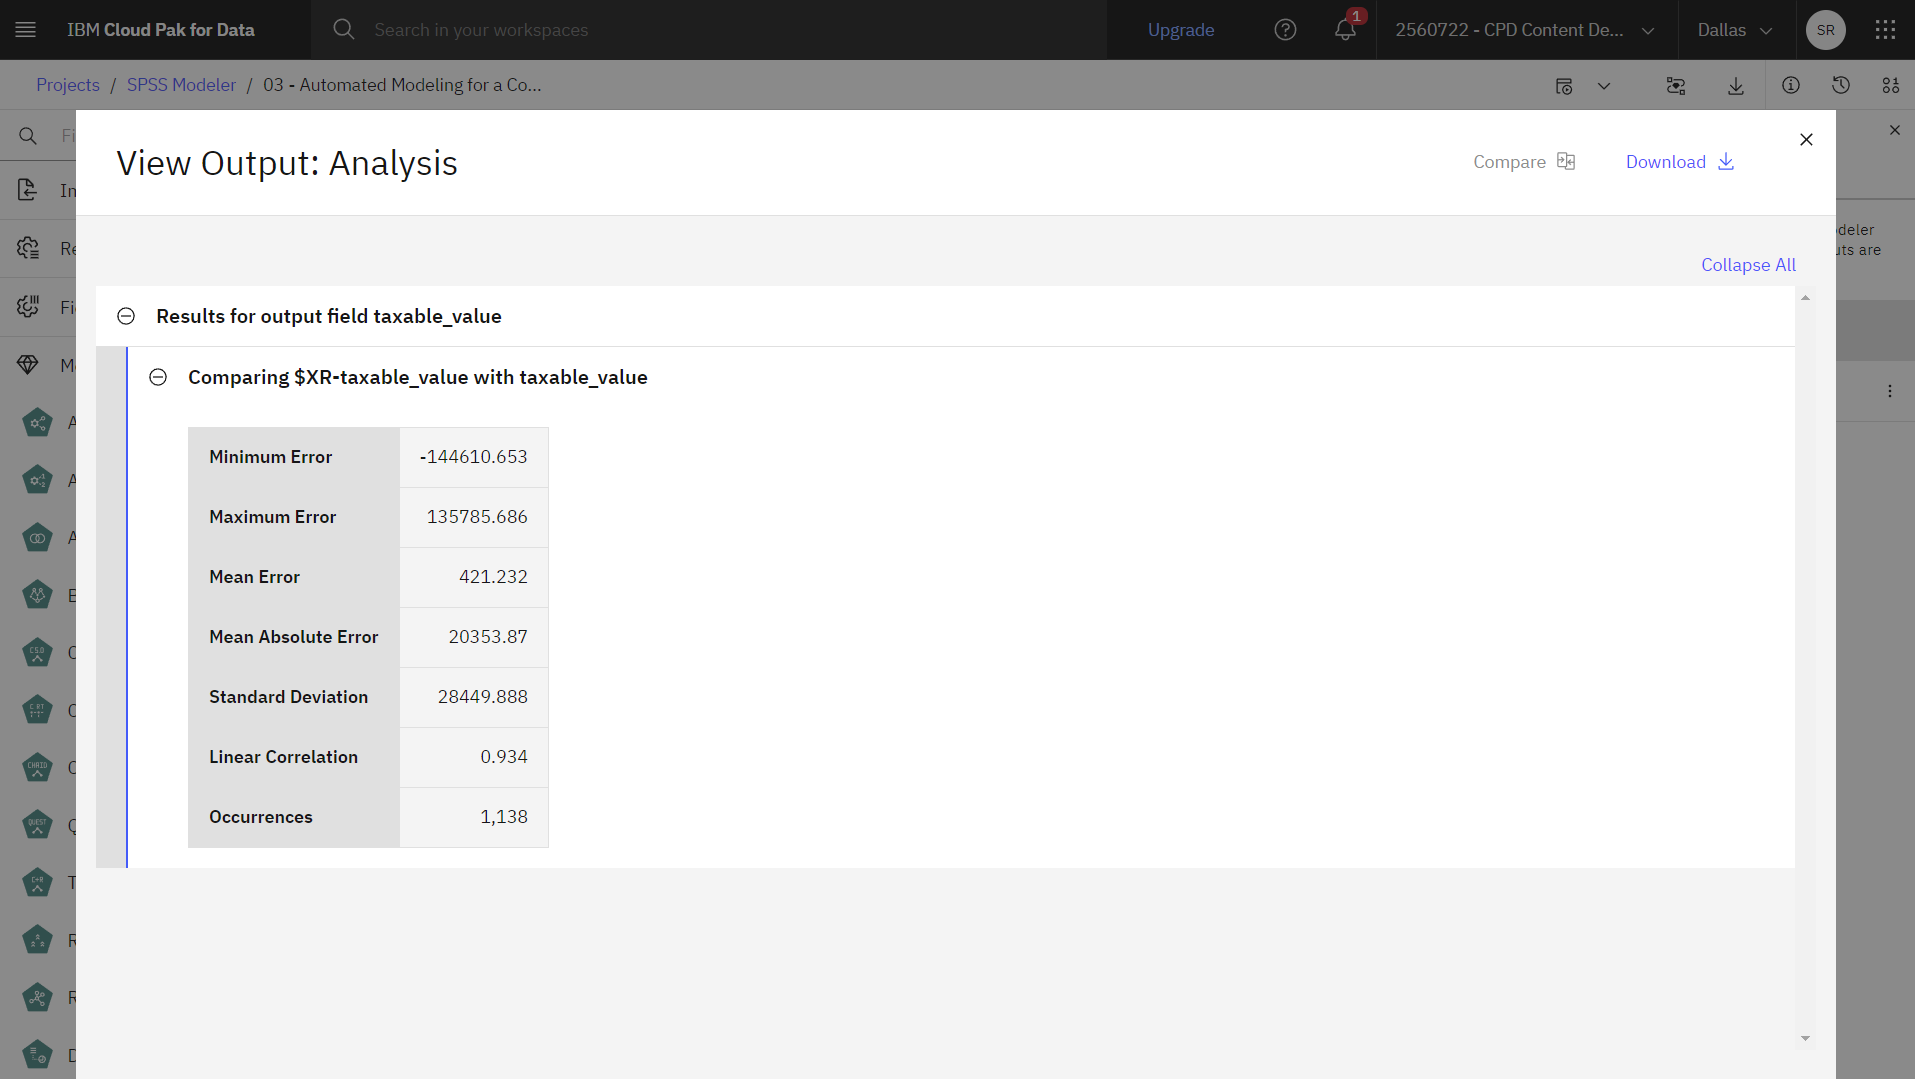Click the Linear Correlation row label
The width and height of the screenshot is (1915, 1079).
pyautogui.click(x=283, y=757)
